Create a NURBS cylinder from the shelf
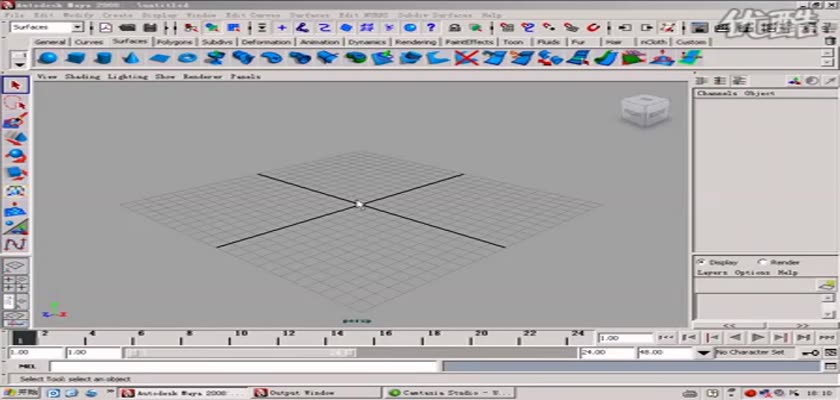This screenshot has width=840, height=400. (103, 57)
